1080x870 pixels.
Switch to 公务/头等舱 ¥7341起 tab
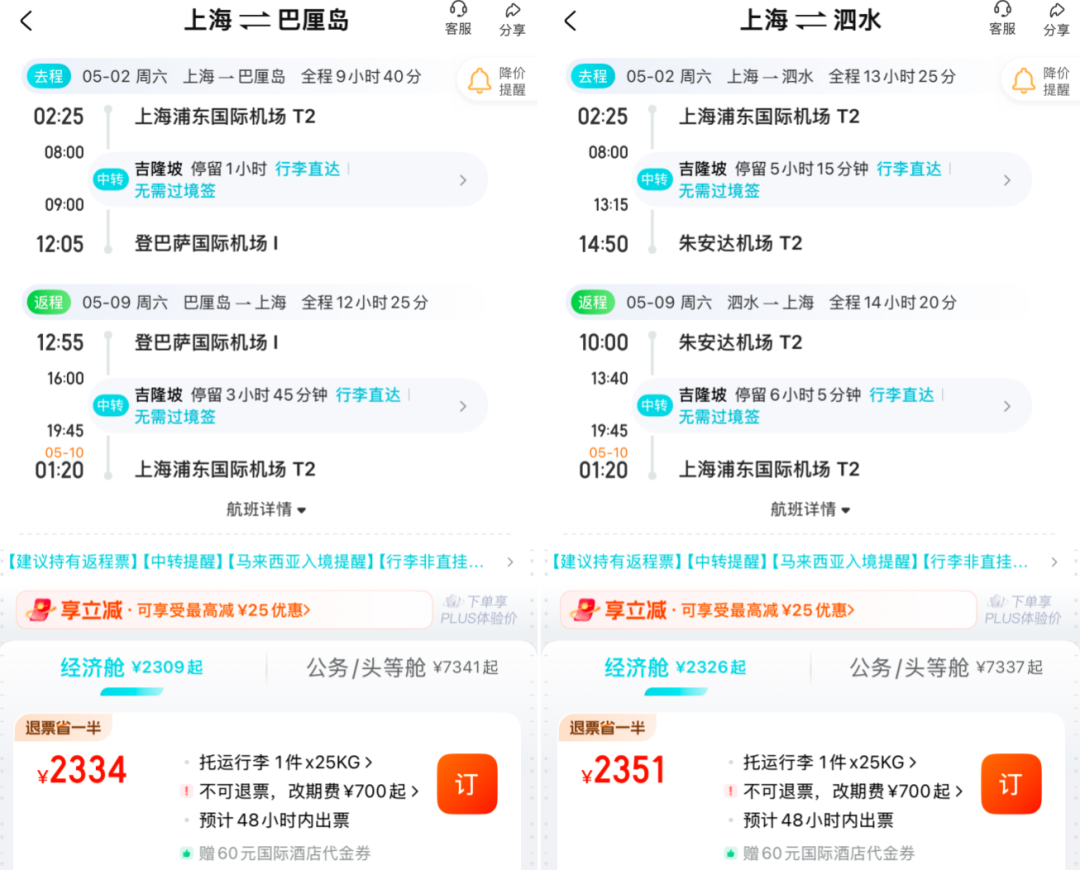click(402, 667)
